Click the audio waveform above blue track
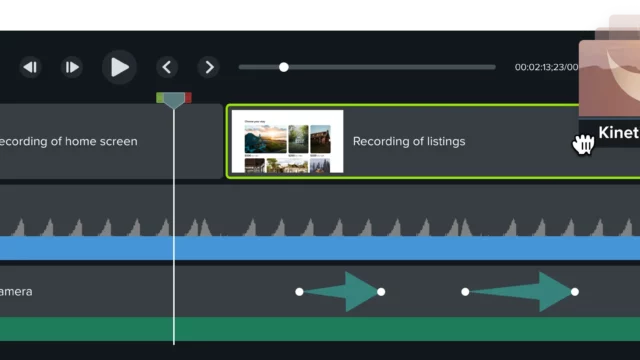640x360 pixels. tap(320, 227)
